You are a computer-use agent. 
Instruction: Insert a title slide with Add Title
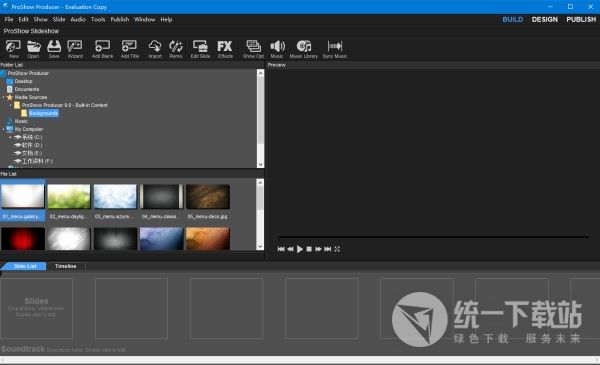pyautogui.click(x=130, y=49)
